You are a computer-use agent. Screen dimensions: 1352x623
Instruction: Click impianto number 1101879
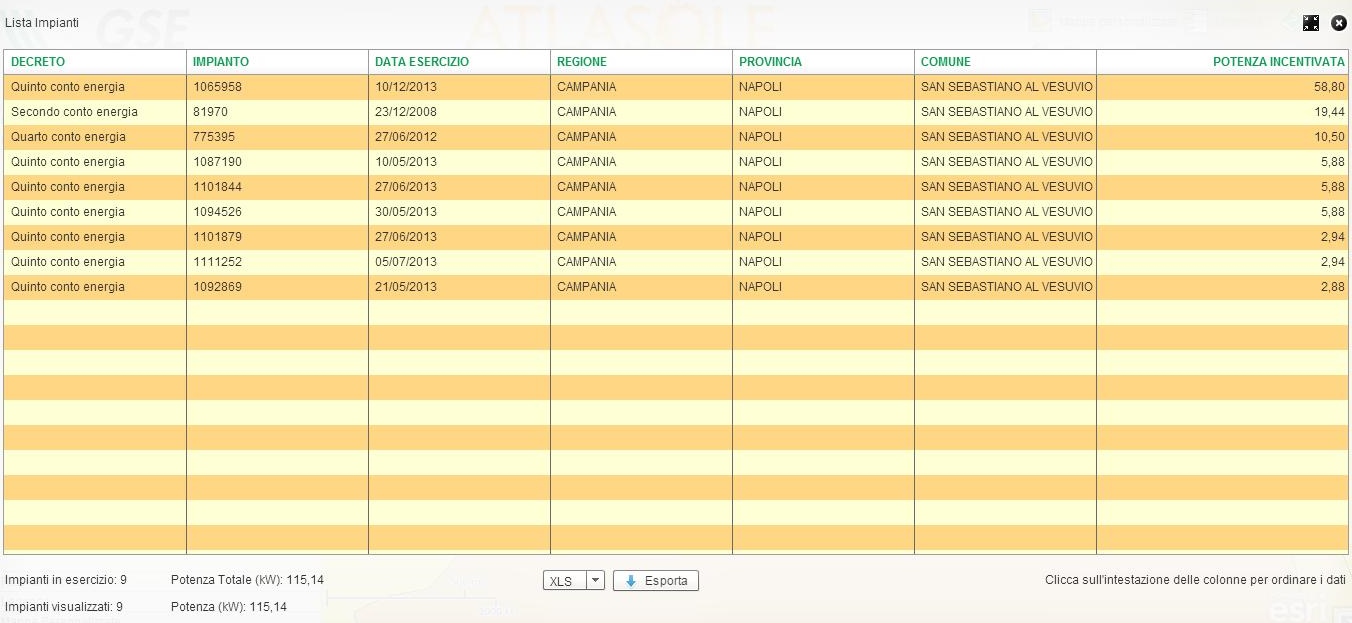pos(218,237)
